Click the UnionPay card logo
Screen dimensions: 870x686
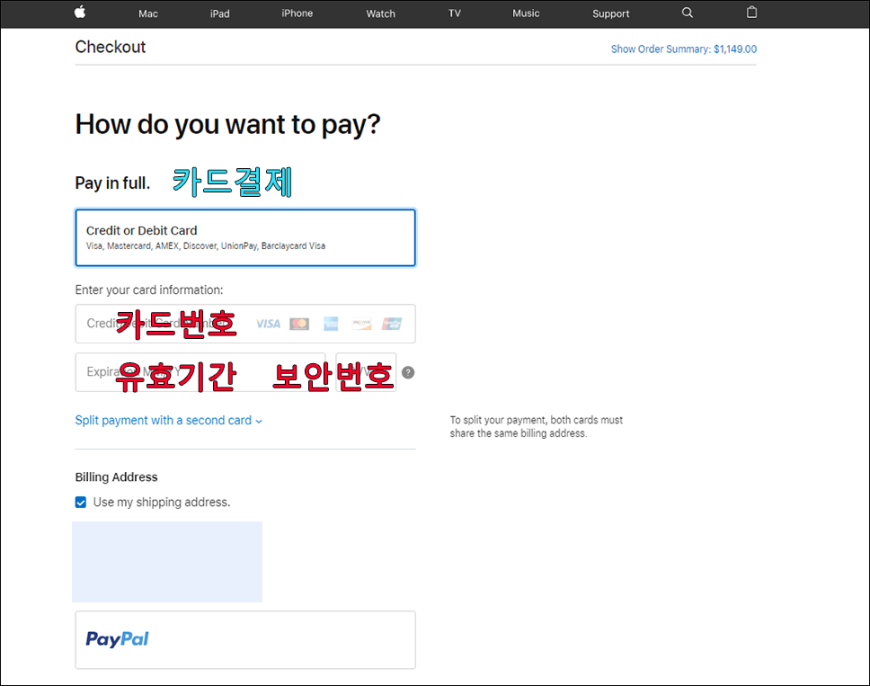tap(392, 324)
